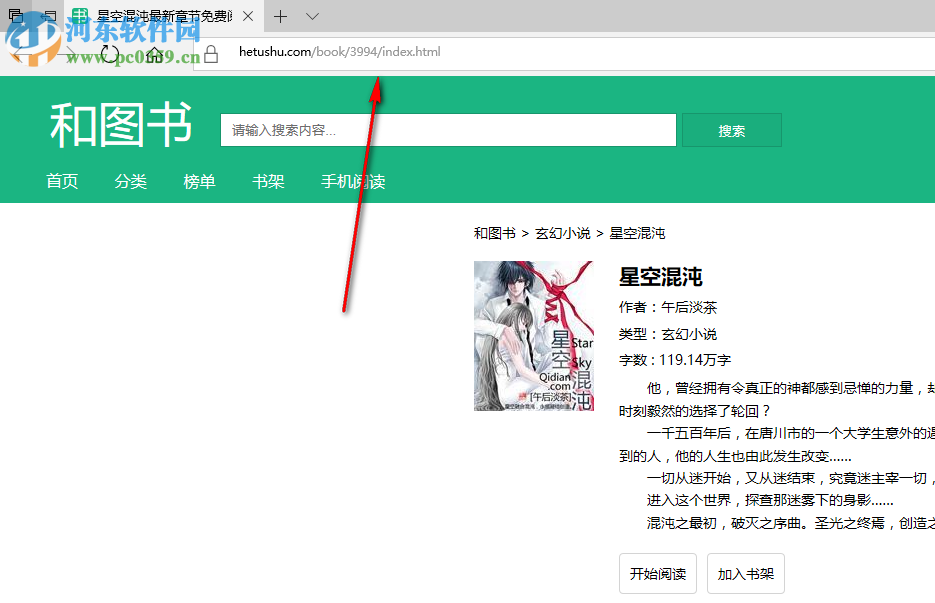This screenshot has height=603, width=935.
Task: Click the 开始阅读 reading button
Action: 657,573
